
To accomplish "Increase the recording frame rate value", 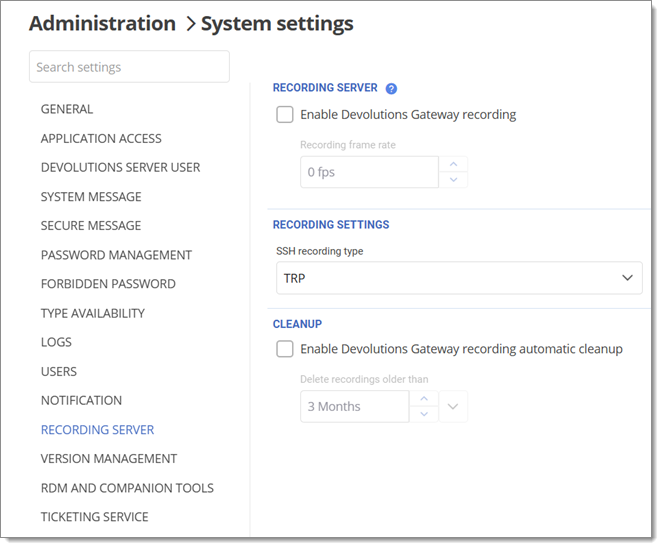I will [453, 164].
